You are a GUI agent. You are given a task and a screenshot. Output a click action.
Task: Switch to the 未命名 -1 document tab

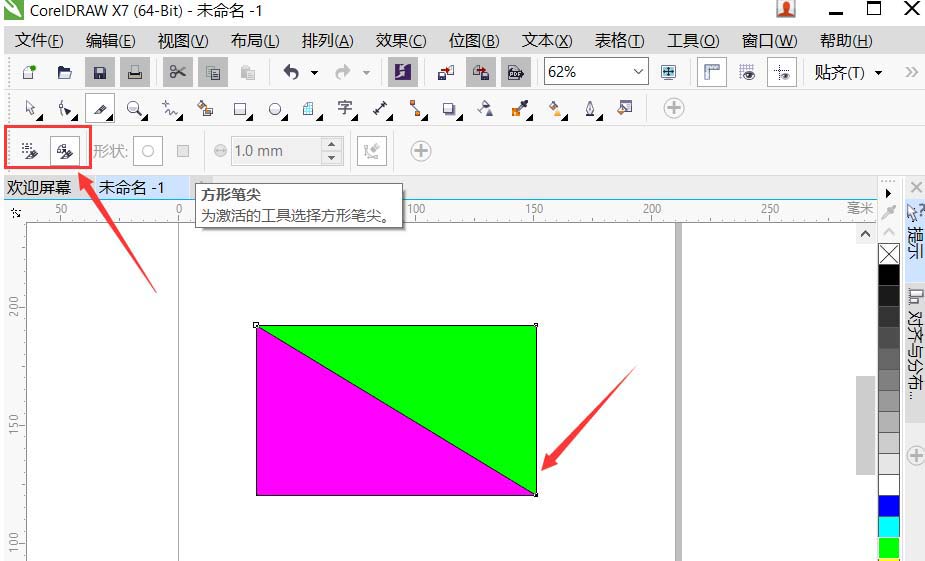click(x=131, y=188)
